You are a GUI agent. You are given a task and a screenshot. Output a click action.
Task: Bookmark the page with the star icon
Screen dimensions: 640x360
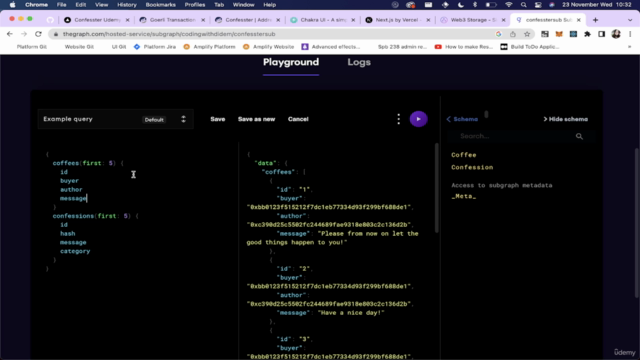[x=527, y=34]
